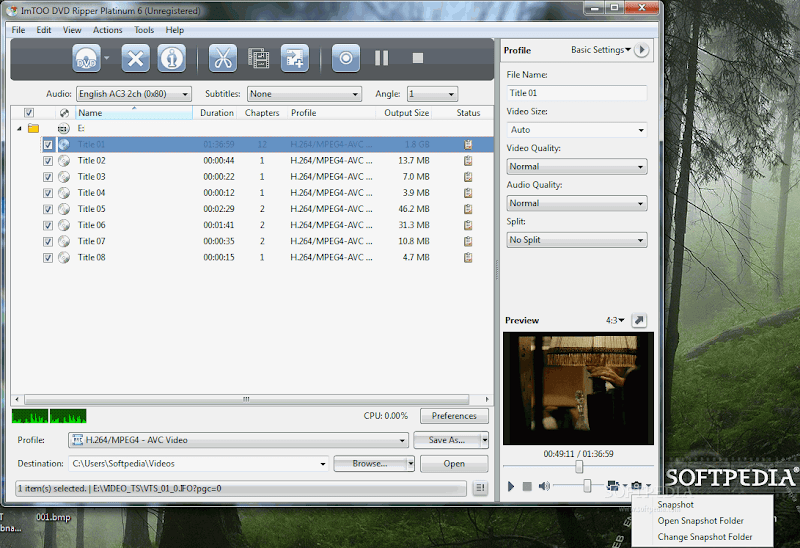Open the View menu
Image resolution: width=800 pixels, height=548 pixels.
[x=72, y=30]
